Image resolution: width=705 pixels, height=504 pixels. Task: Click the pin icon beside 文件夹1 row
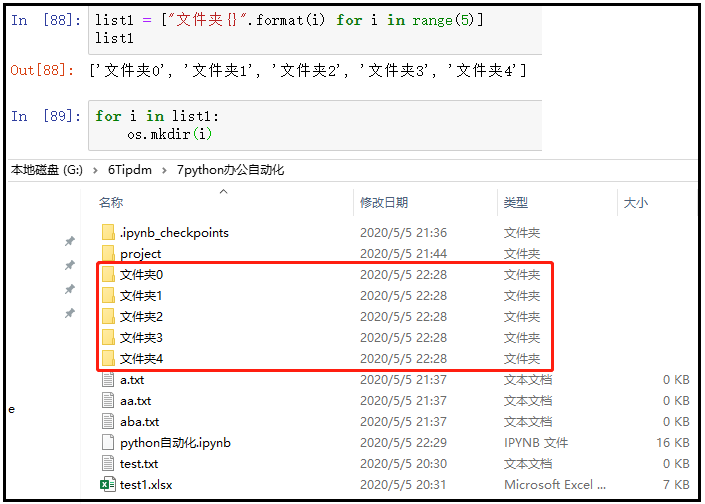coord(70,289)
